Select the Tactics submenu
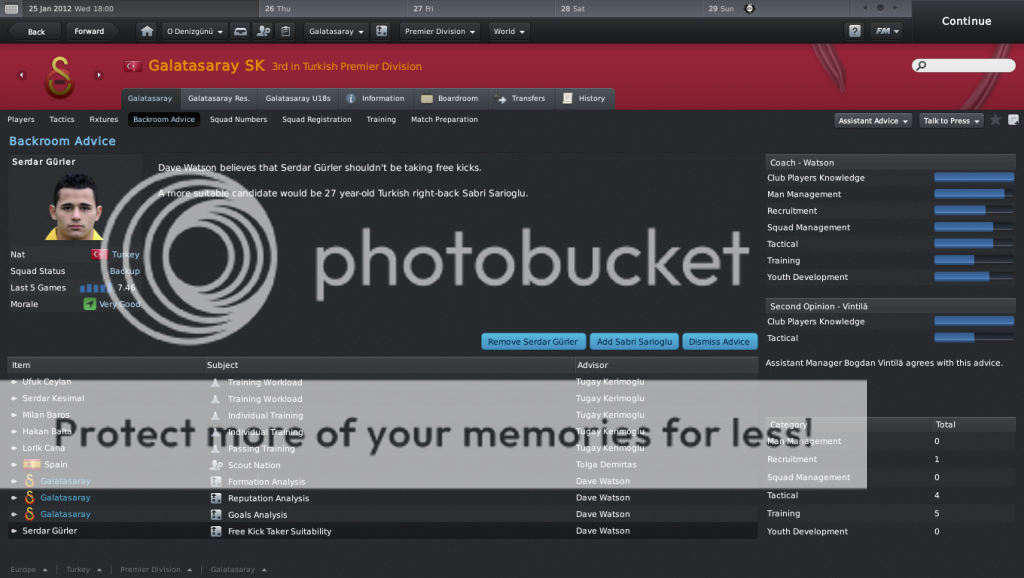 pos(62,120)
